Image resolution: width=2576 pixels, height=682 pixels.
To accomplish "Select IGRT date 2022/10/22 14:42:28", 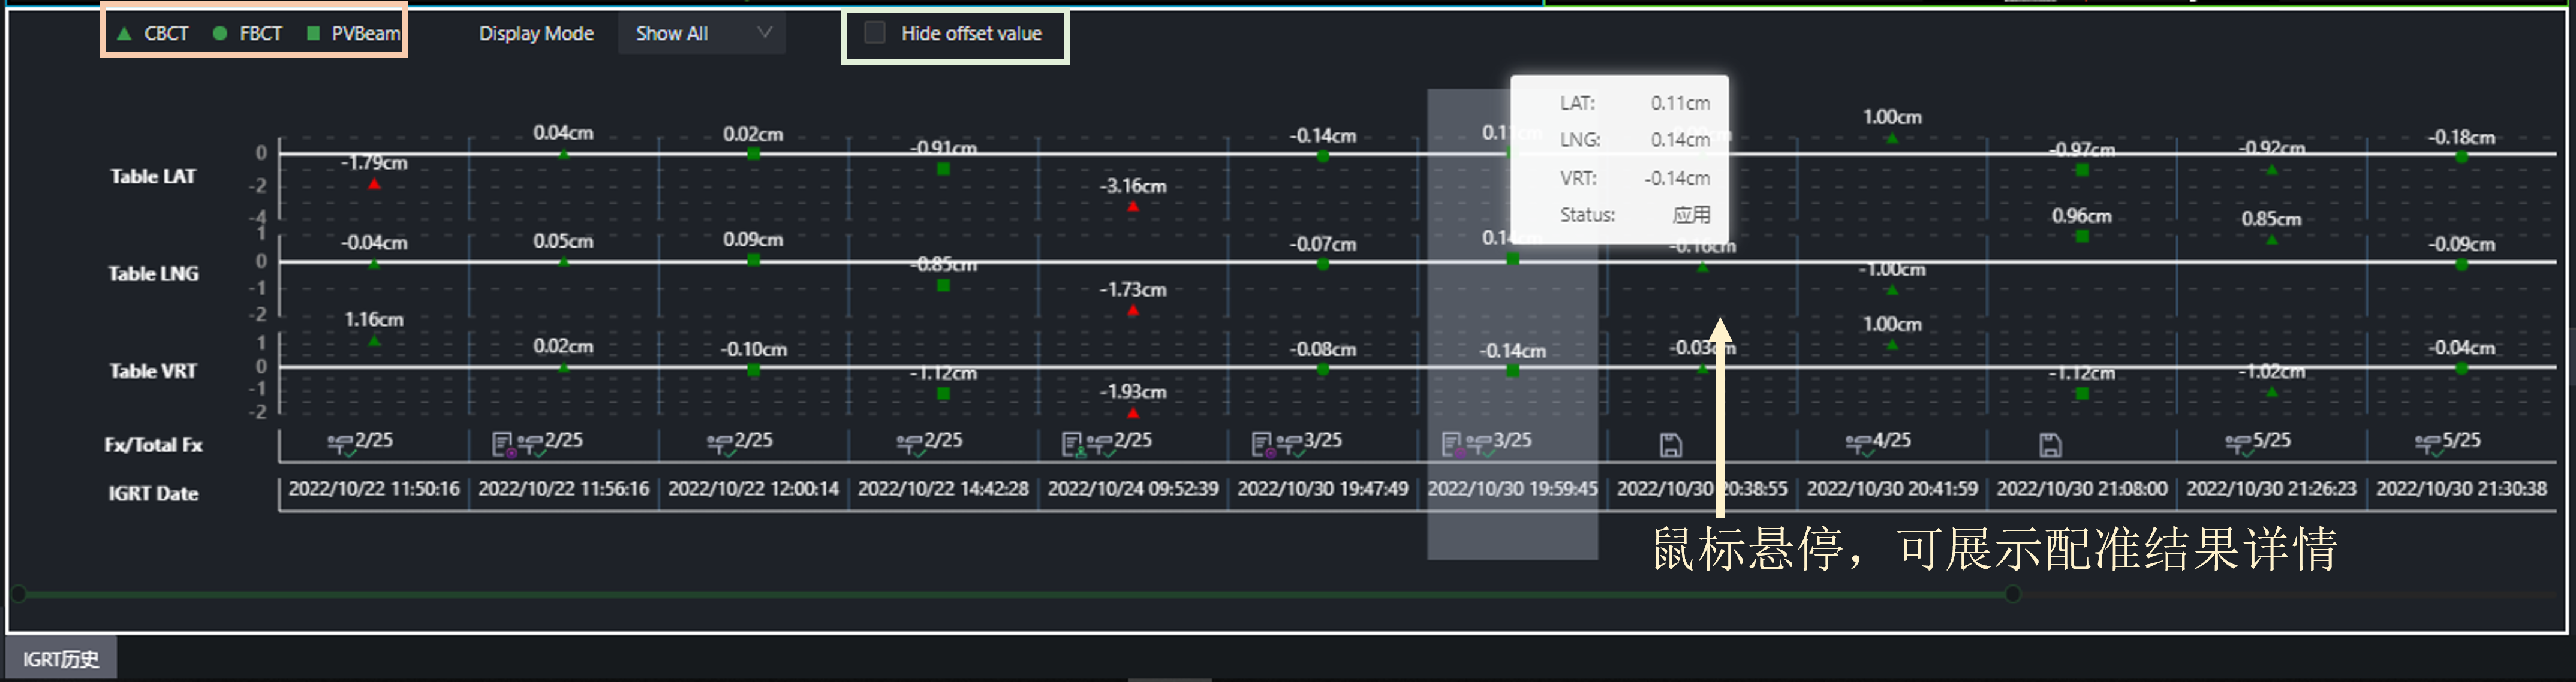I will 943,489.
